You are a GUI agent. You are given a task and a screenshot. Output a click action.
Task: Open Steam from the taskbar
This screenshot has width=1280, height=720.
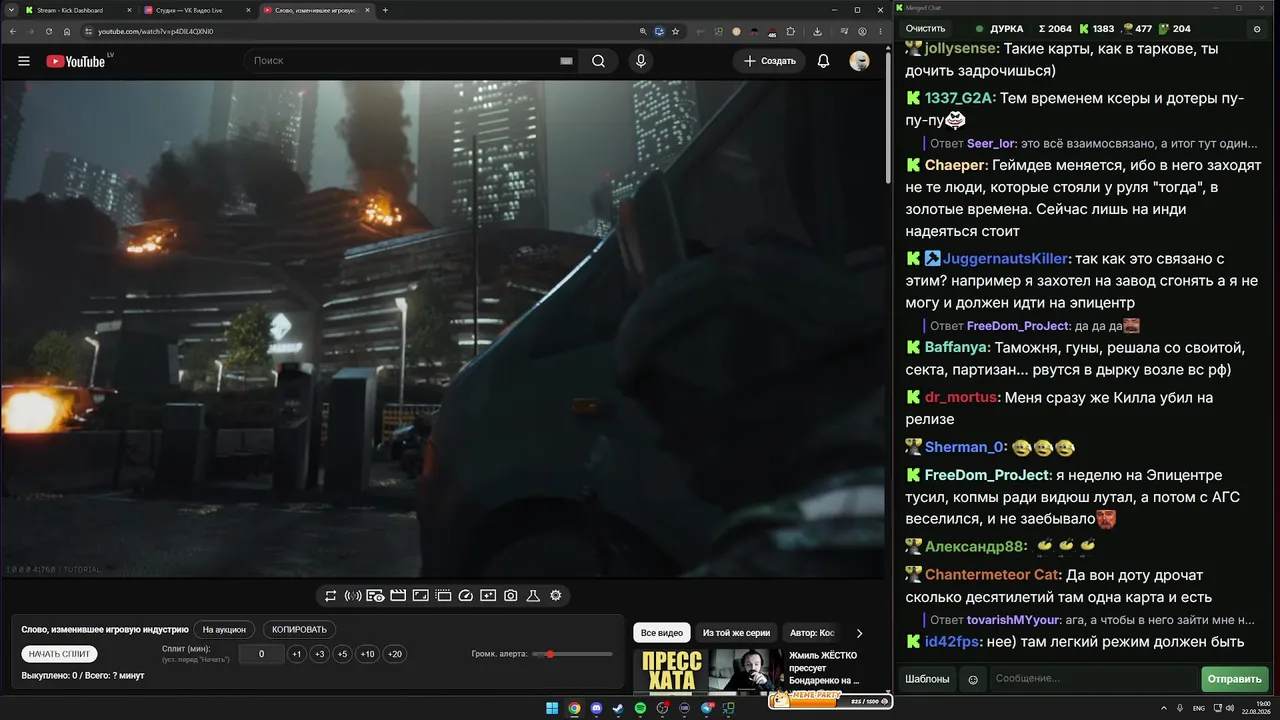(x=619, y=708)
